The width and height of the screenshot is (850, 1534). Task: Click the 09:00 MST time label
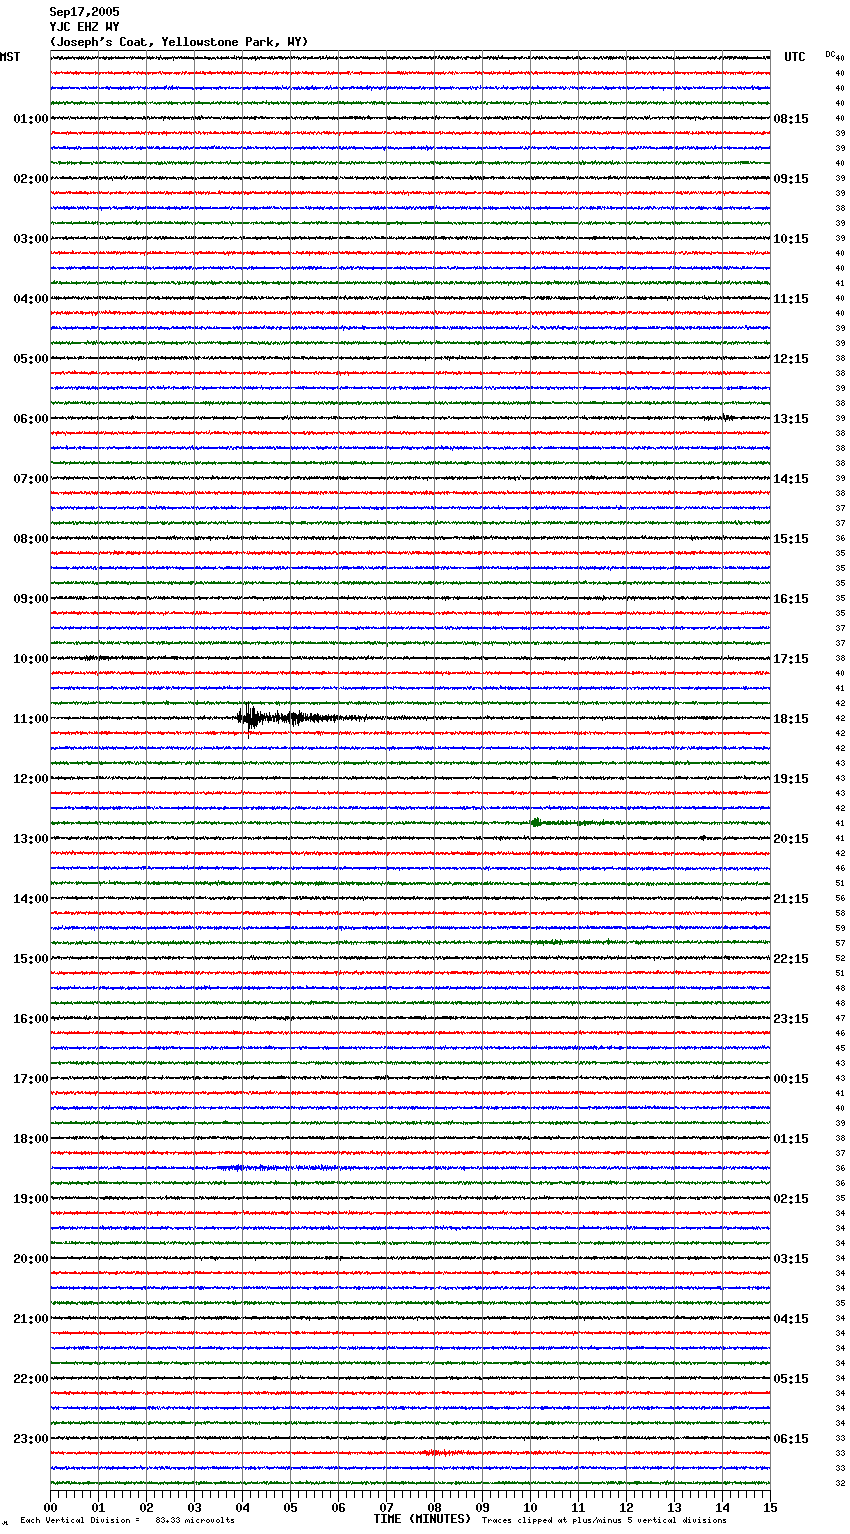coord(31,599)
